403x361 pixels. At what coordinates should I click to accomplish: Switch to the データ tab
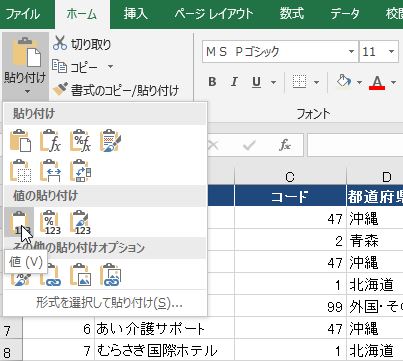(345, 14)
